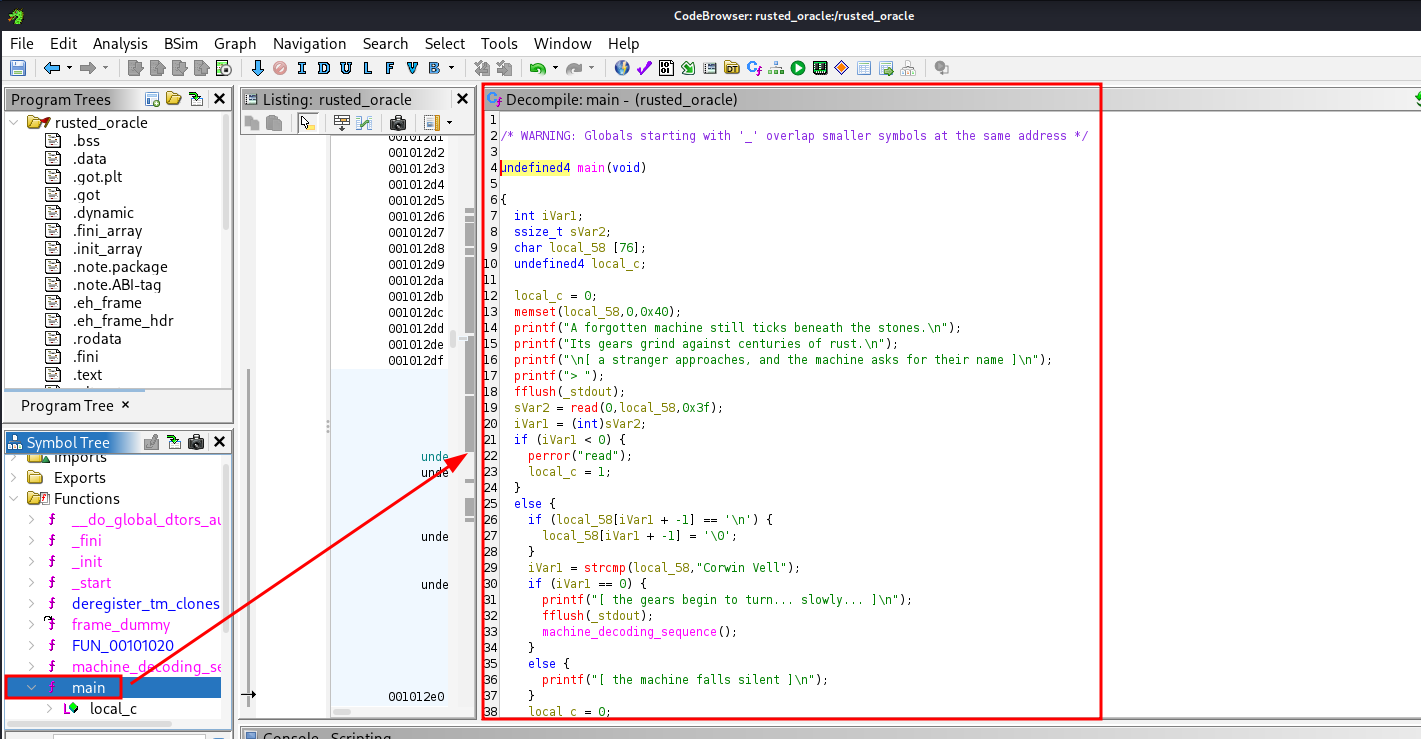Viewport: 1421px width, 739px height.
Task: Toggle next Instruction 'I' navigation button
Action: point(301,68)
